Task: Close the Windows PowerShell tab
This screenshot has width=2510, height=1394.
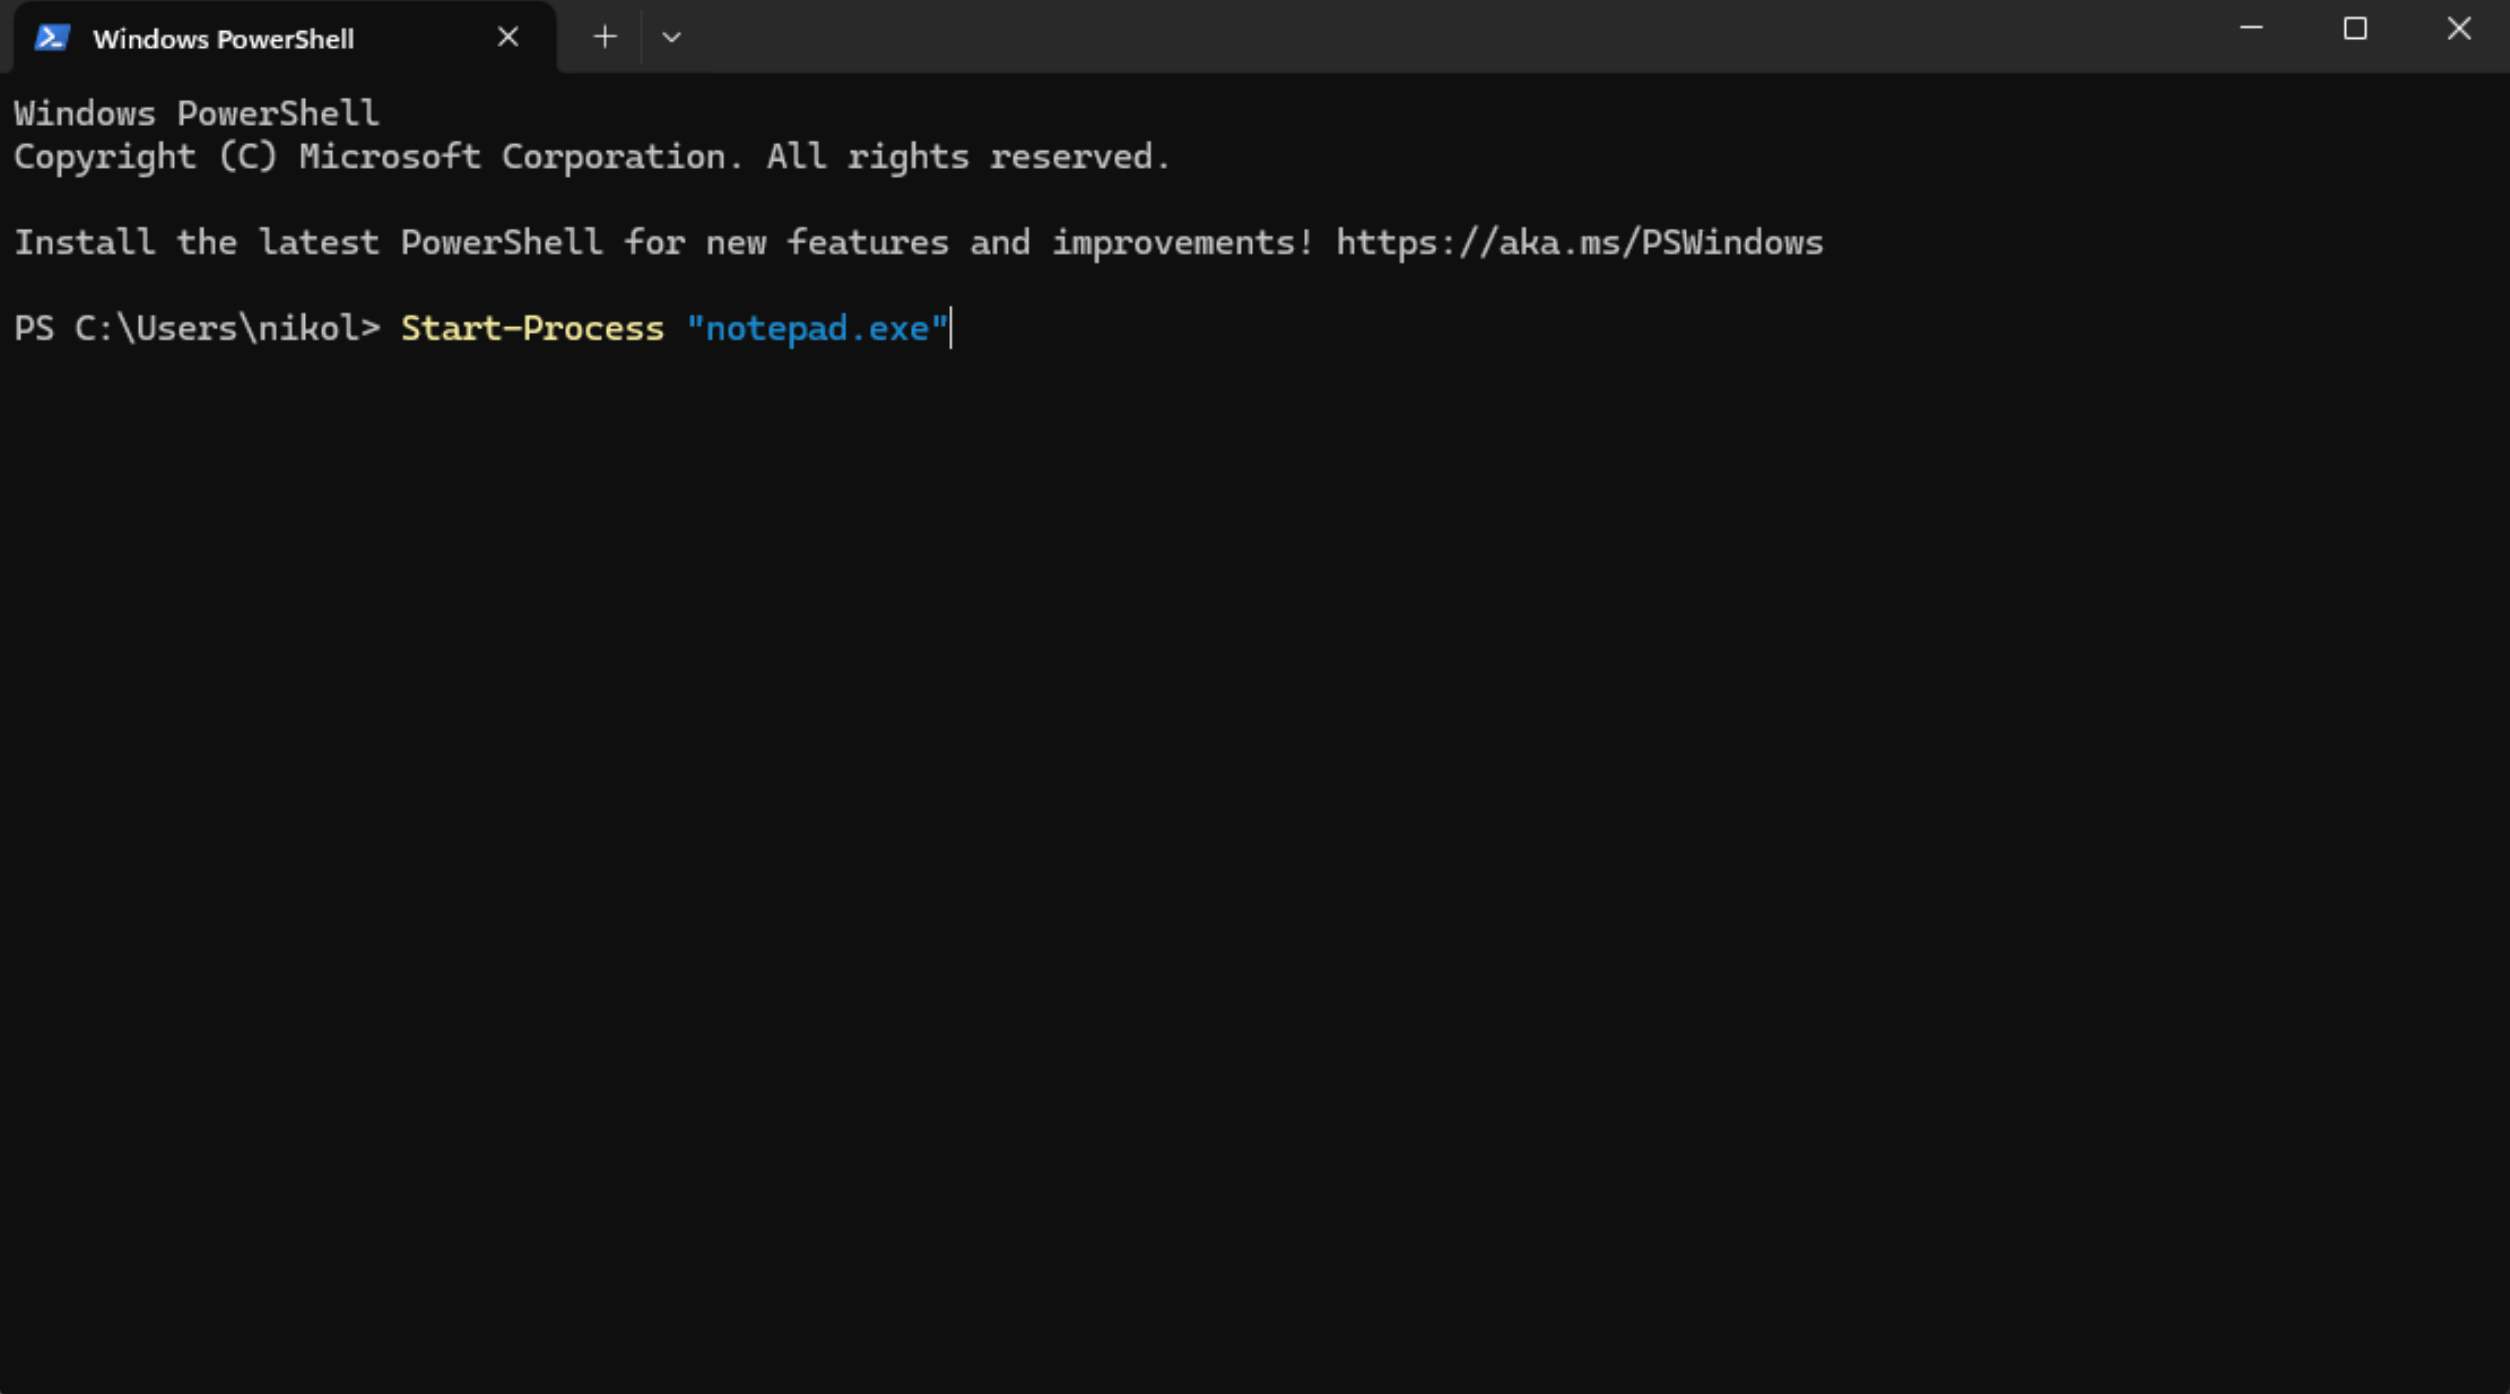Action: (x=508, y=37)
